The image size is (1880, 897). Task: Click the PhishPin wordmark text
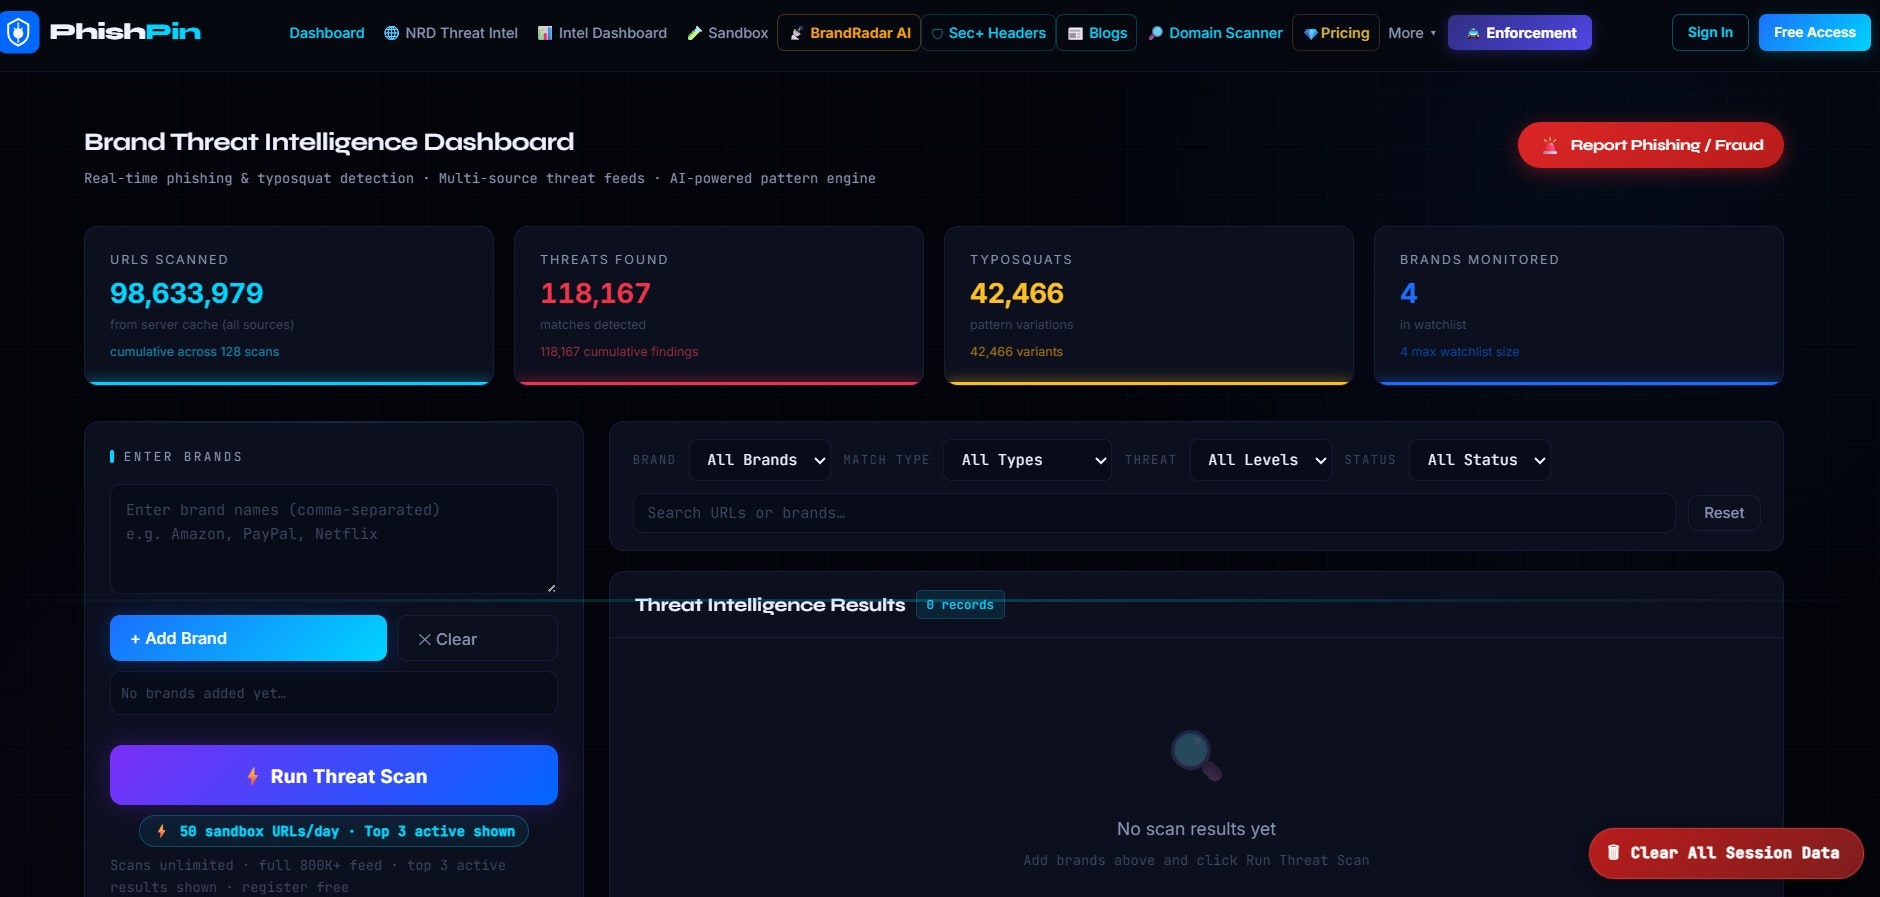(x=126, y=32)
